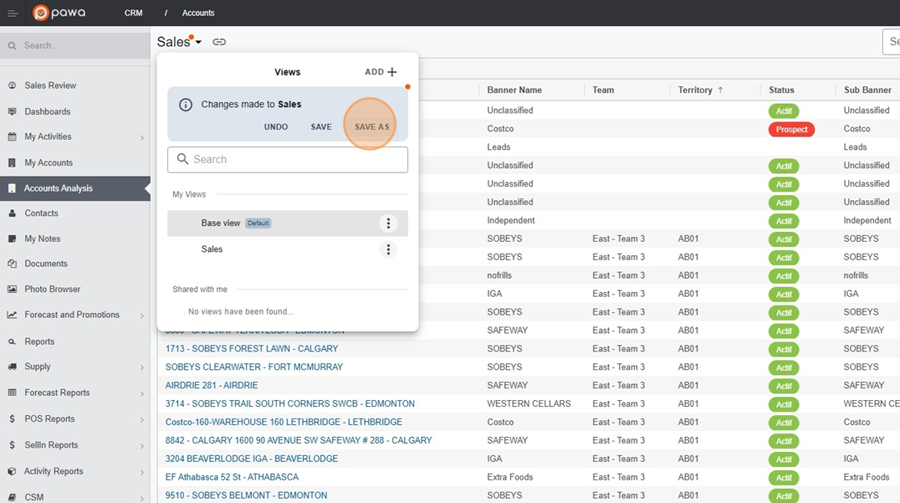This screenshot has height=503, width=900.
Task: Open 3204 BEAVERLODGE IGA - BEAVERLODGE link
Action: [x=251, y=459]
